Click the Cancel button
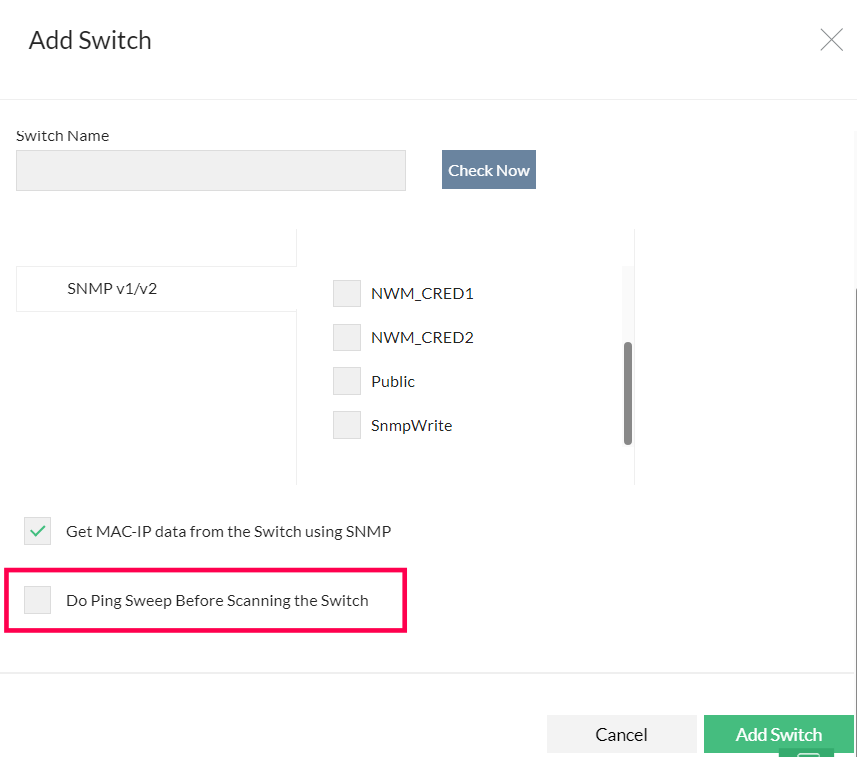Viewport: 857px width, 757px height. [x=621, y=734]
